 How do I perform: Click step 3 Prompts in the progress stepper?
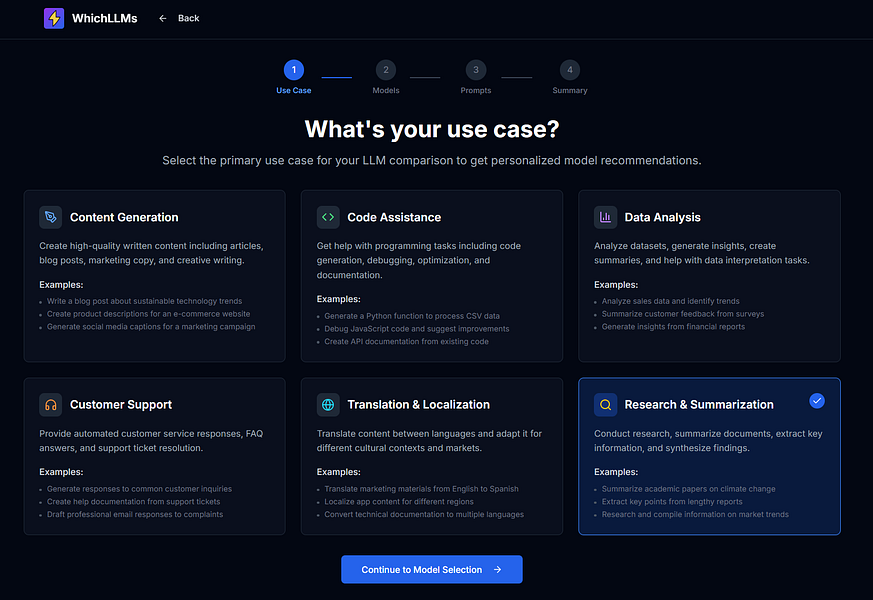(475, 70)
